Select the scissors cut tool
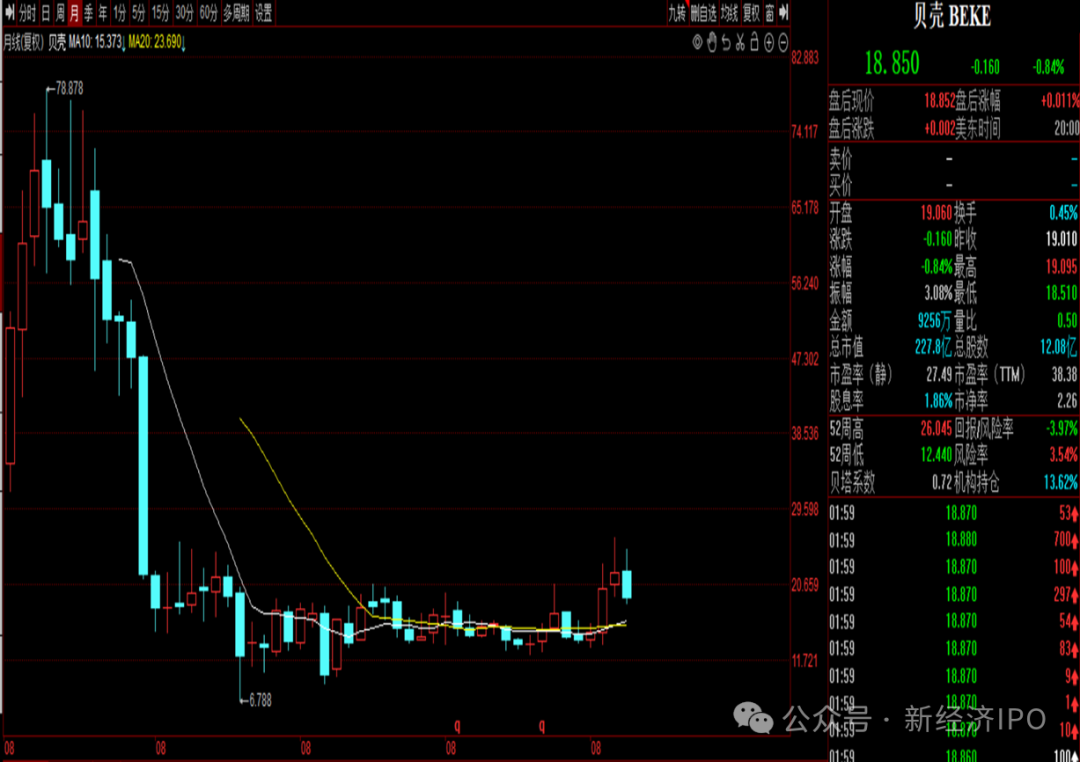The image size is (1080, 762). click(740, 43)
